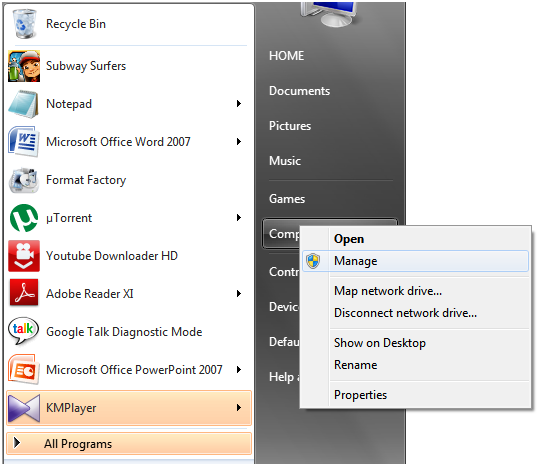Open the Music link
The width and height of the screenshot is (538, 467).
coord(285,161)
